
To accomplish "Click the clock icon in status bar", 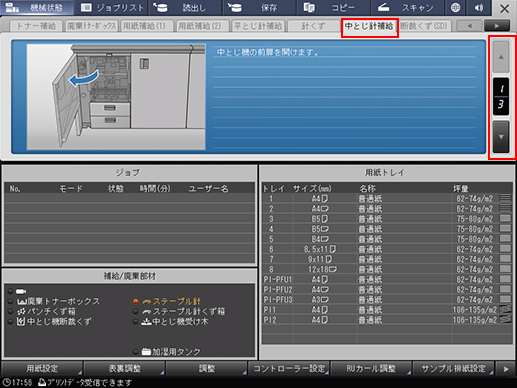I will pos(6,382).
